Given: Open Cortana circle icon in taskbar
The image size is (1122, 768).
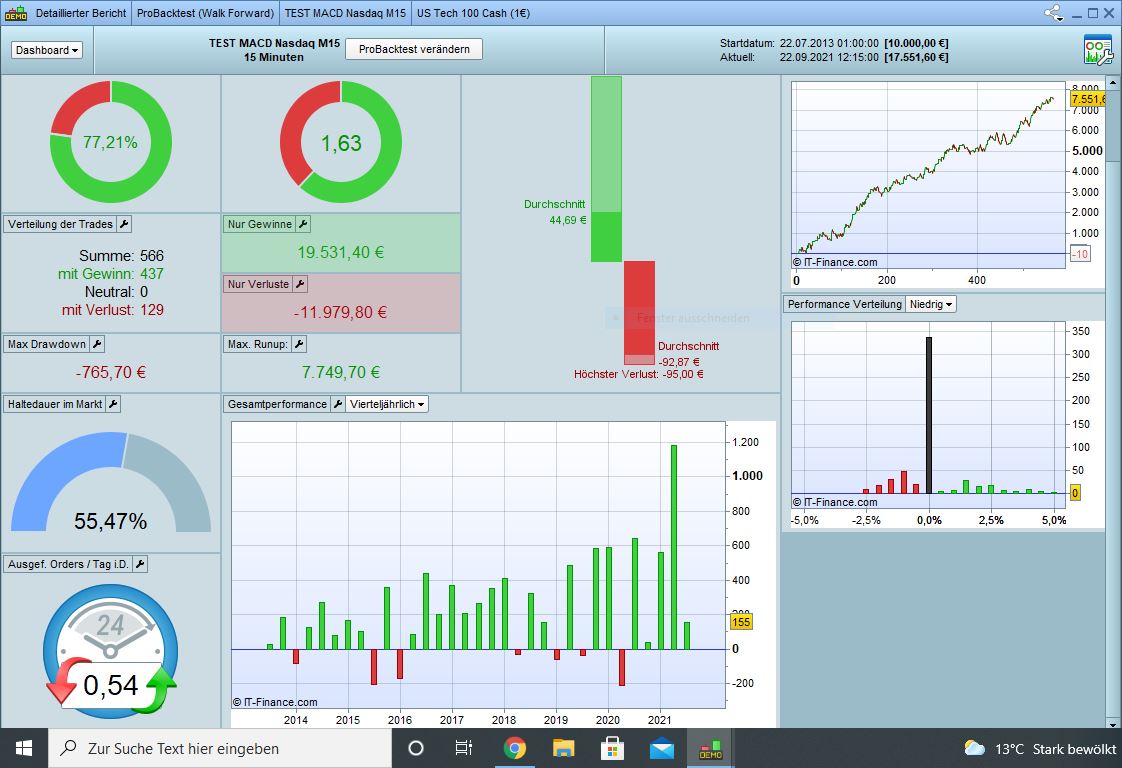Looking at the screenshot, I should [x=416, y=749].
